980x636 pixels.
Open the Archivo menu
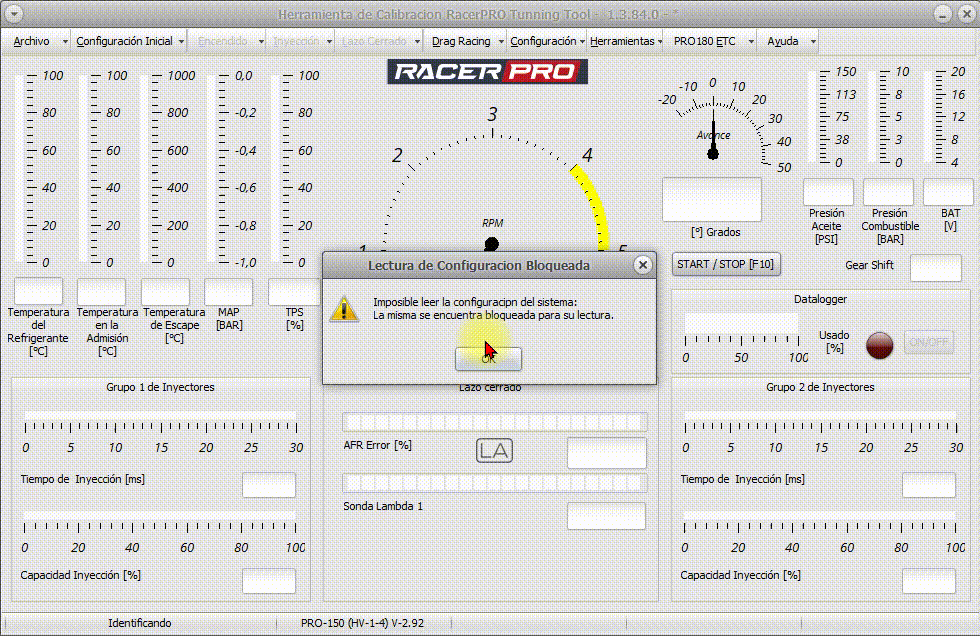(x=32, y=41)
